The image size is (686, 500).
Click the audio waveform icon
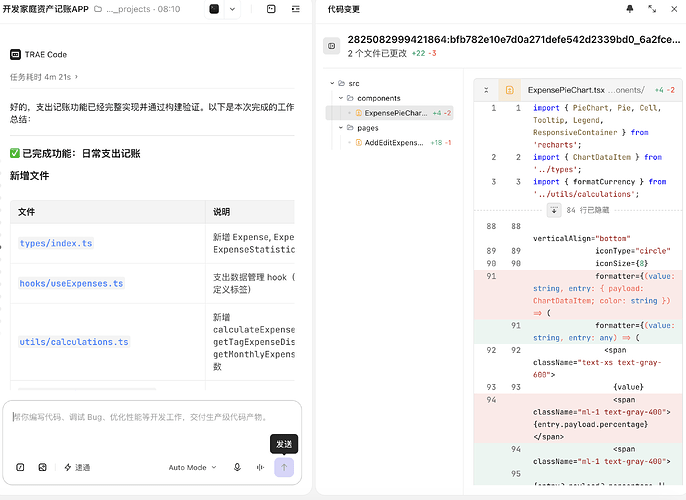(260, 467)
